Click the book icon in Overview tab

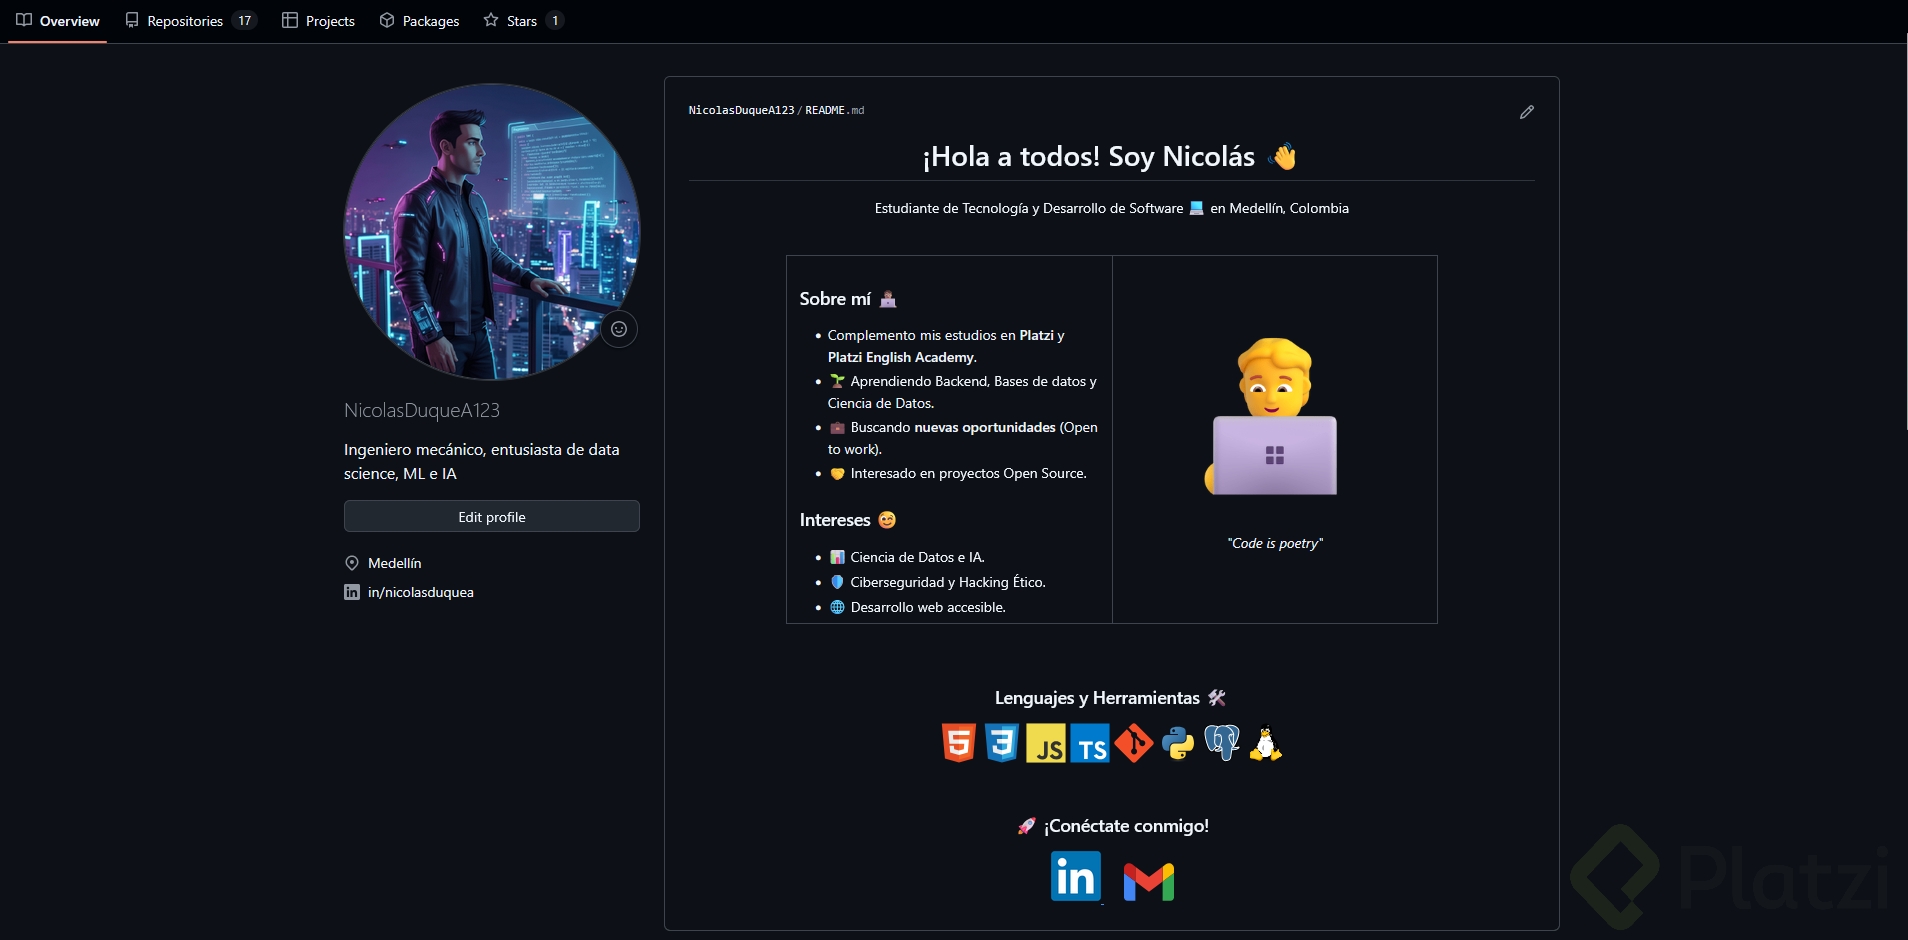click(x=24, y=20)
